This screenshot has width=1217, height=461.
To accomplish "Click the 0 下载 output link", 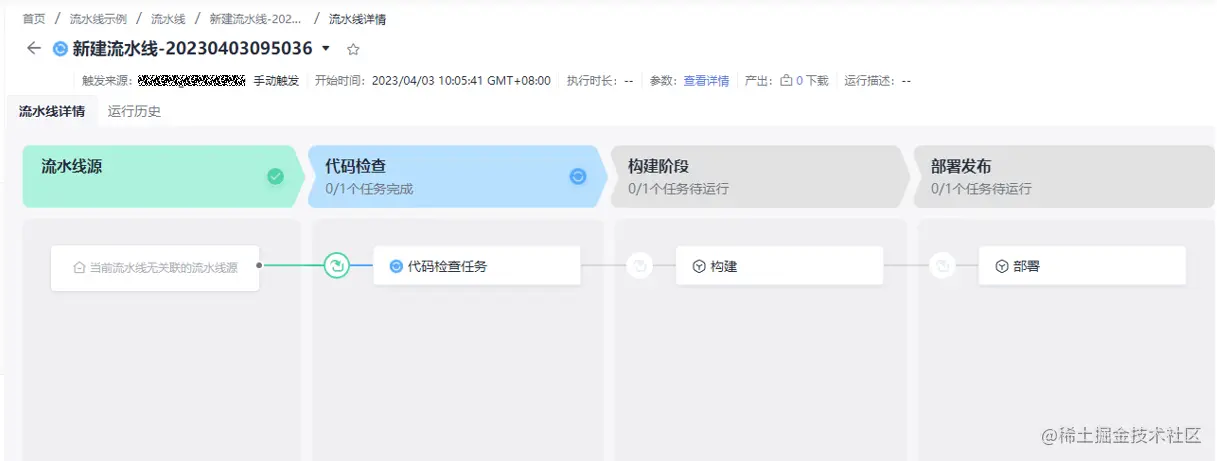I will (x=812, y=81).
